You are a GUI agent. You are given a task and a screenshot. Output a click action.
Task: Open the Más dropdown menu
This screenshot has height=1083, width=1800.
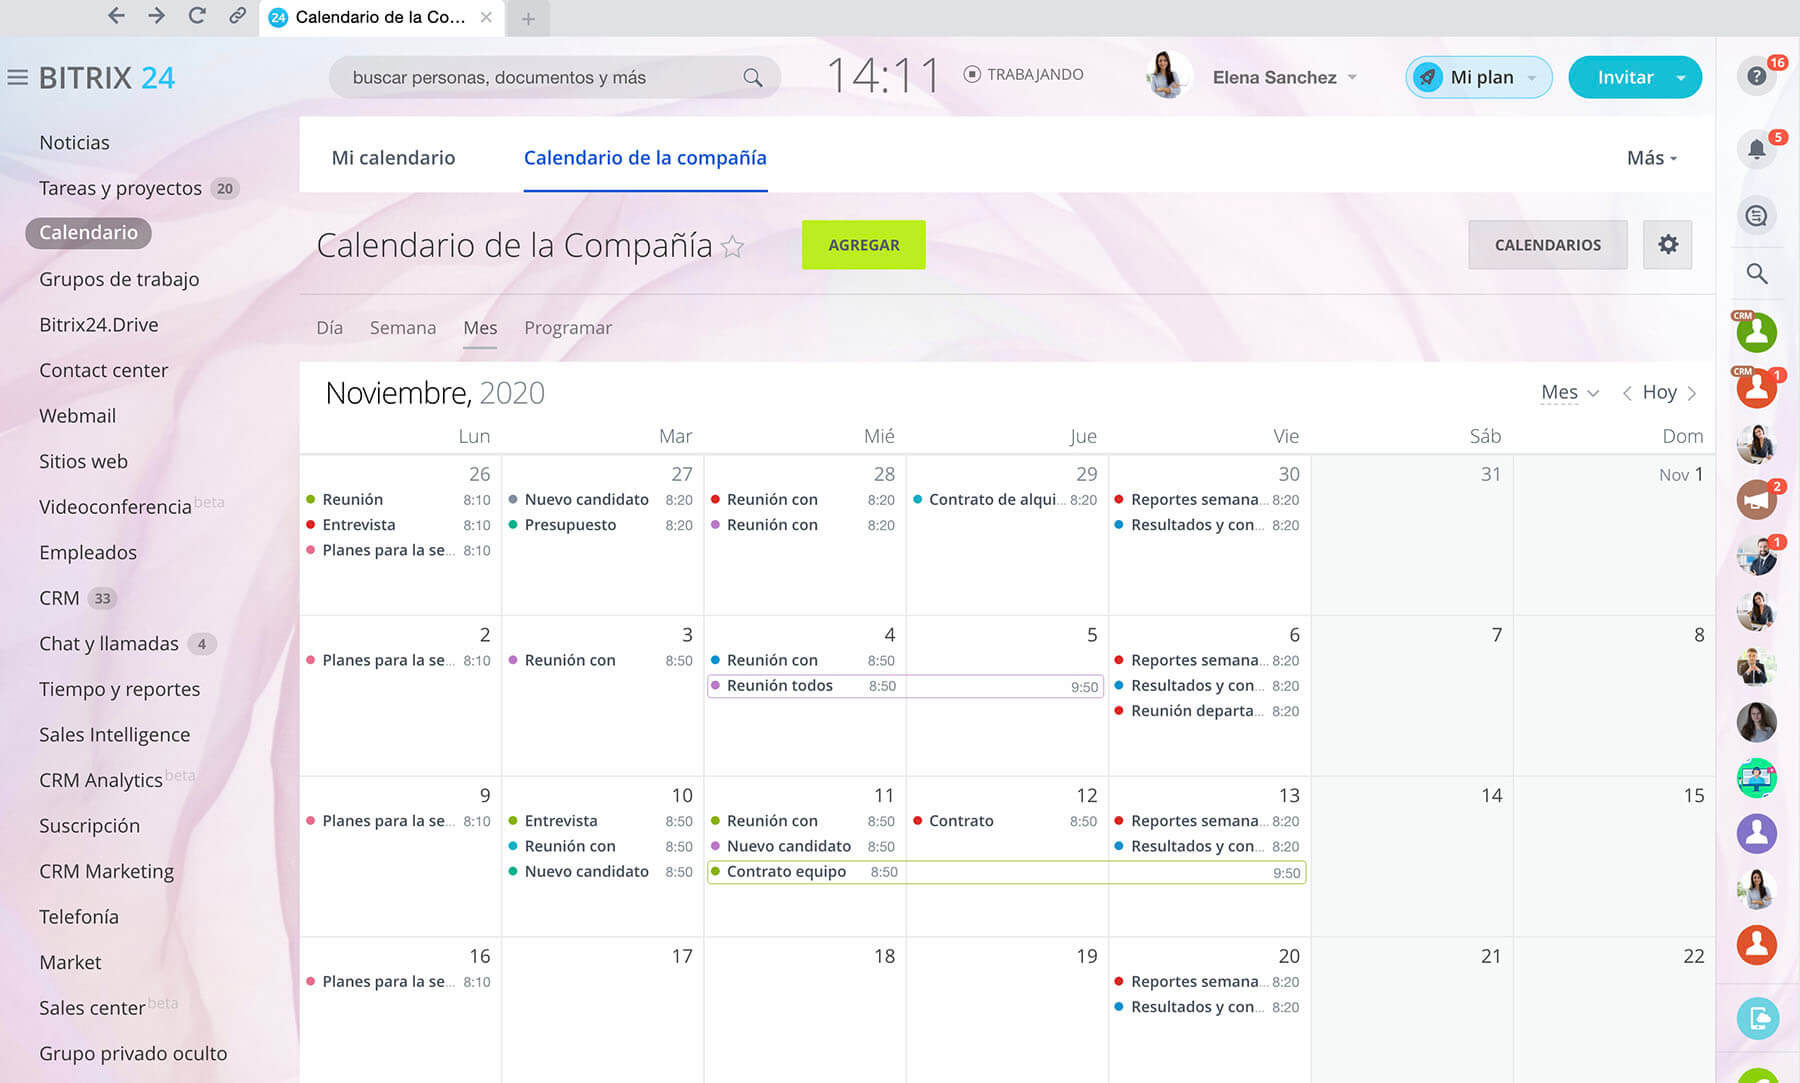[x=1651, y=158]
